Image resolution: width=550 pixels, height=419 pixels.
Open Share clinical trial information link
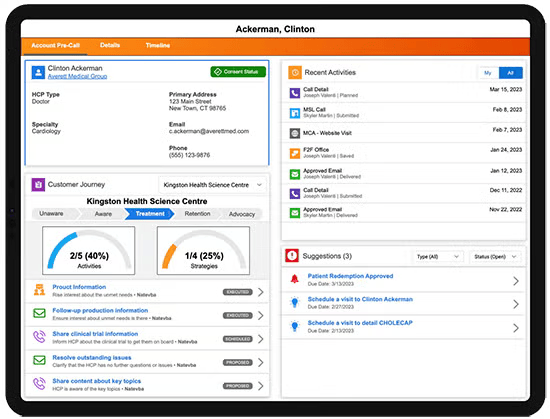coord(95,334)
